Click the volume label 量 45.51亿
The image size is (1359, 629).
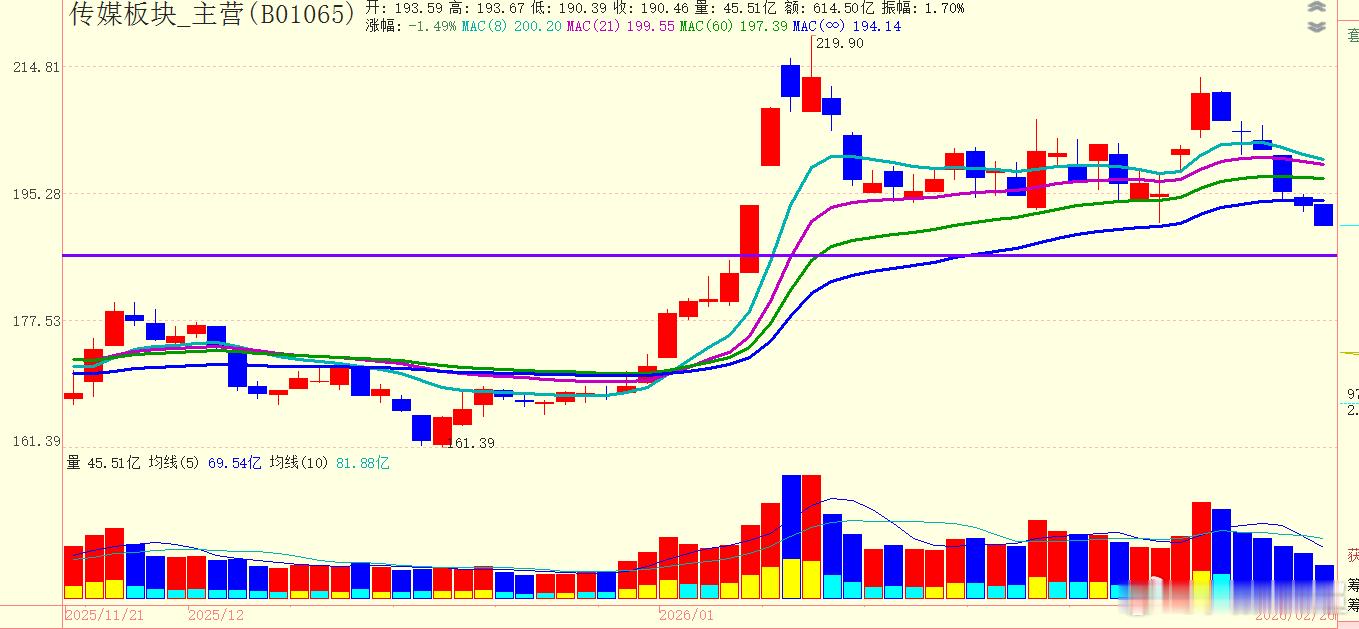(103, 463)
